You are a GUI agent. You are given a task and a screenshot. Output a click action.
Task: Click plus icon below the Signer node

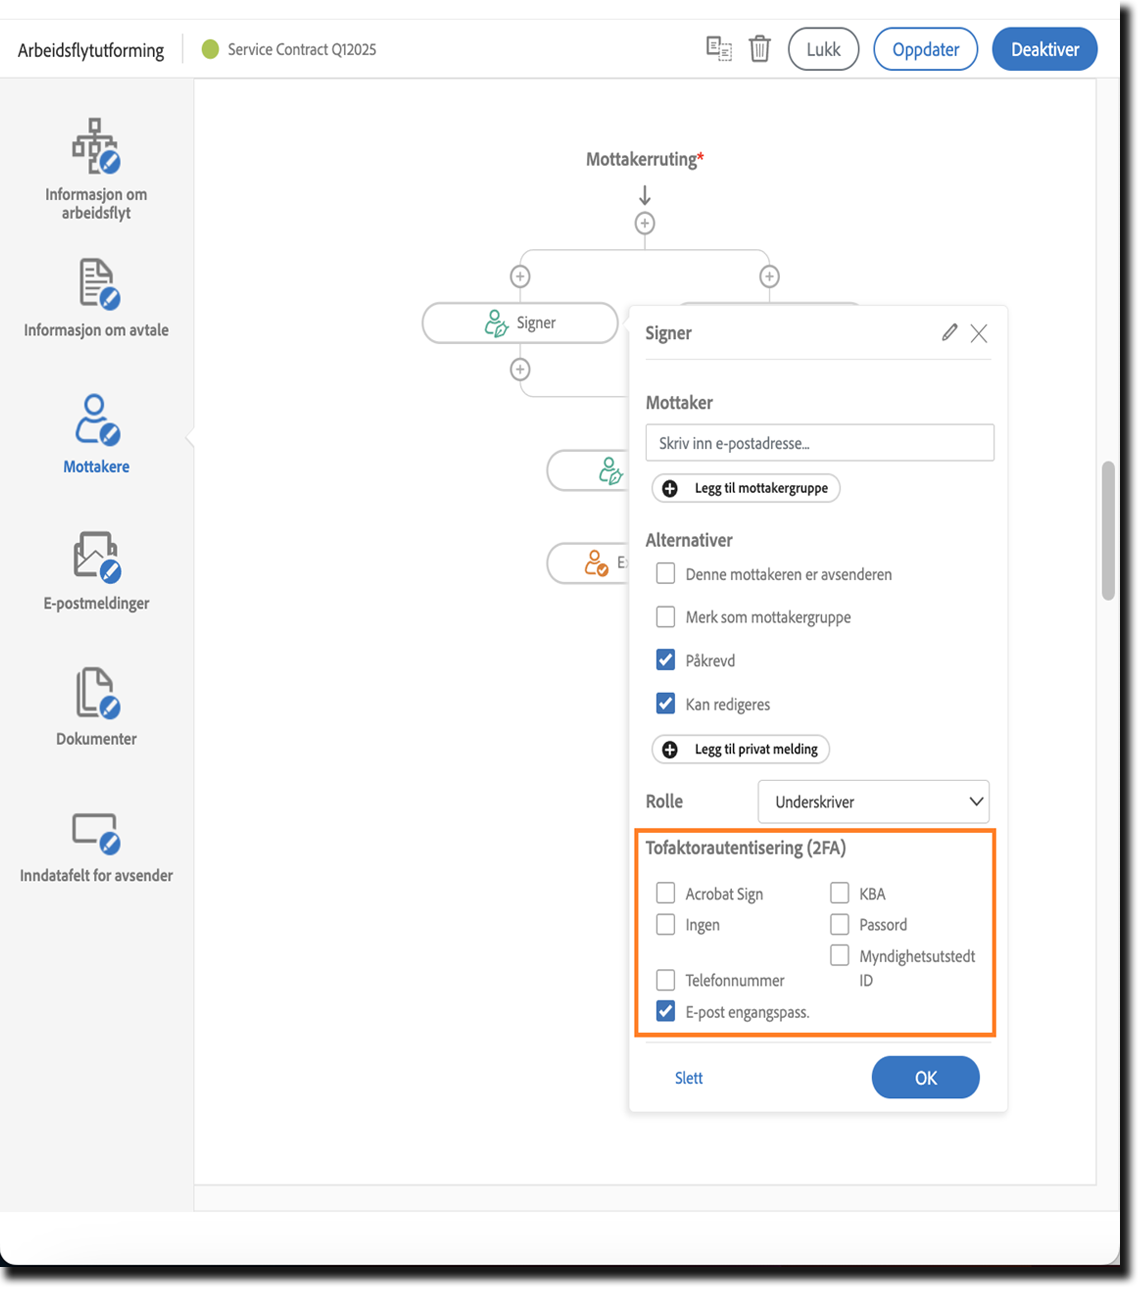[520, 370]
